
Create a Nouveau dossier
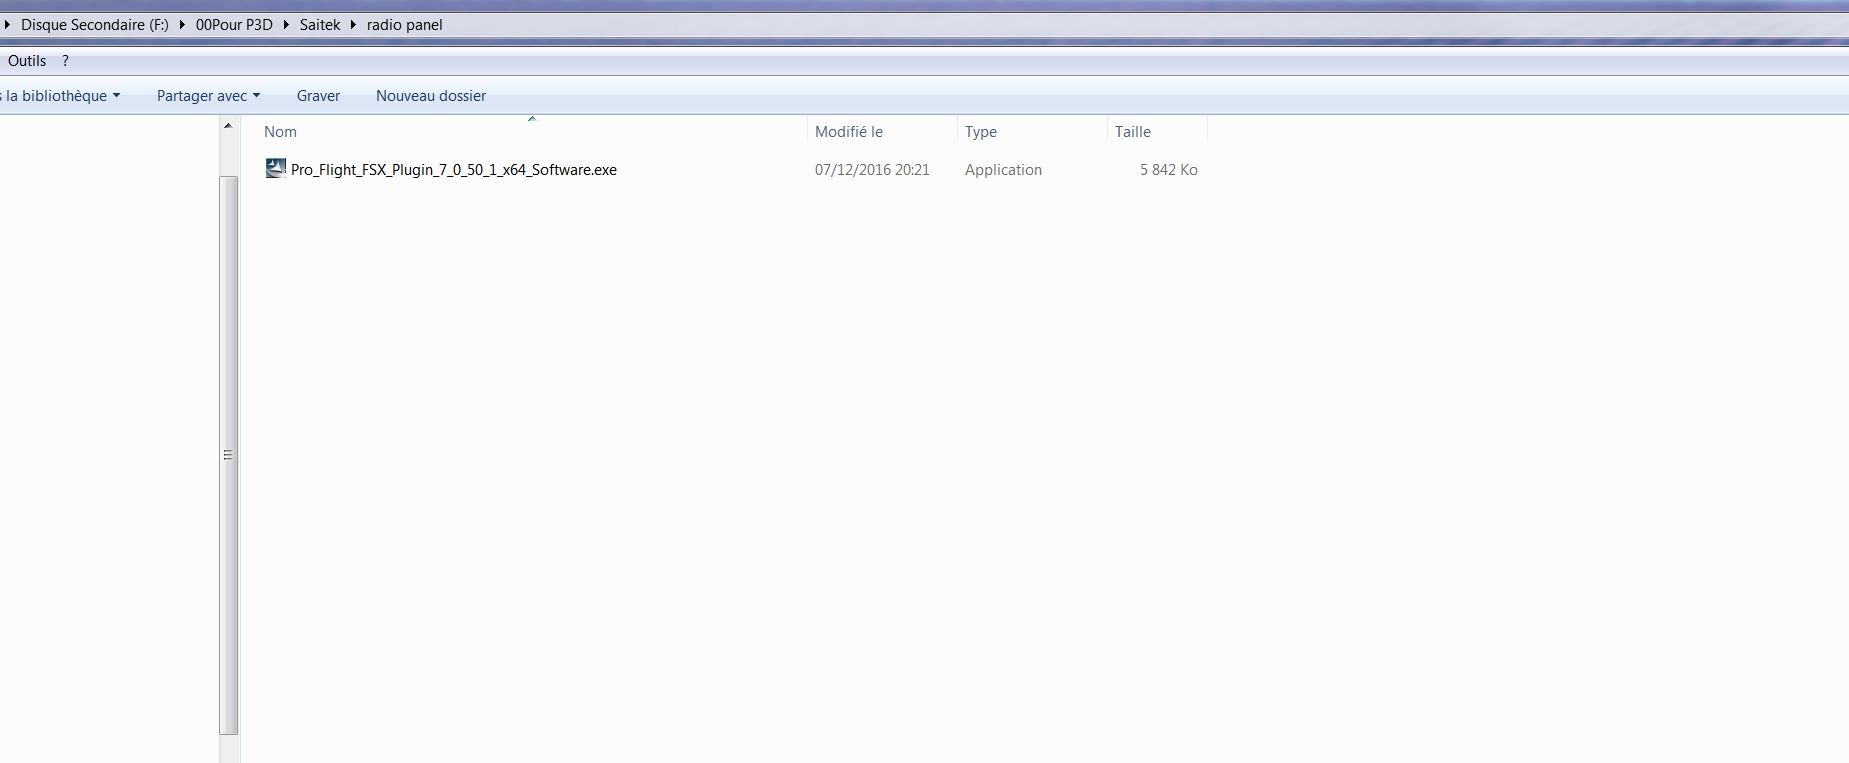pos(431,96)
